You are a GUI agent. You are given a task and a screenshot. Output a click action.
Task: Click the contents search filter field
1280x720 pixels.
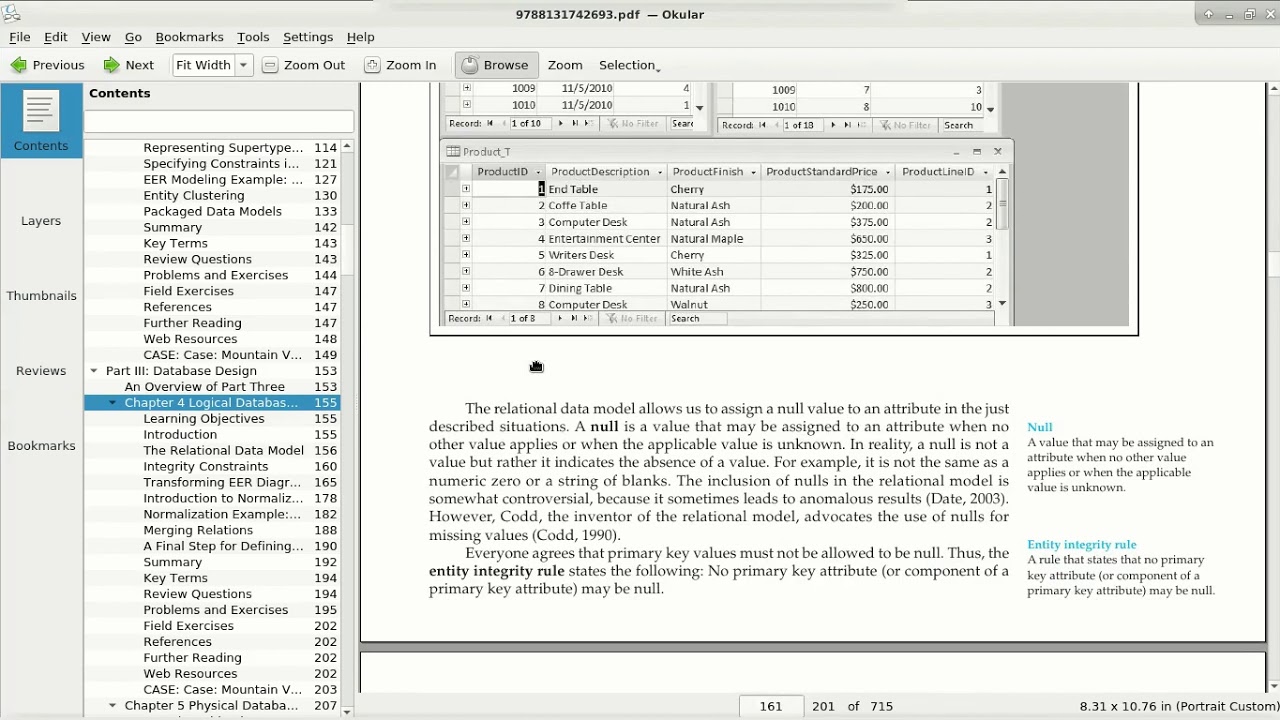click(218, 121)
